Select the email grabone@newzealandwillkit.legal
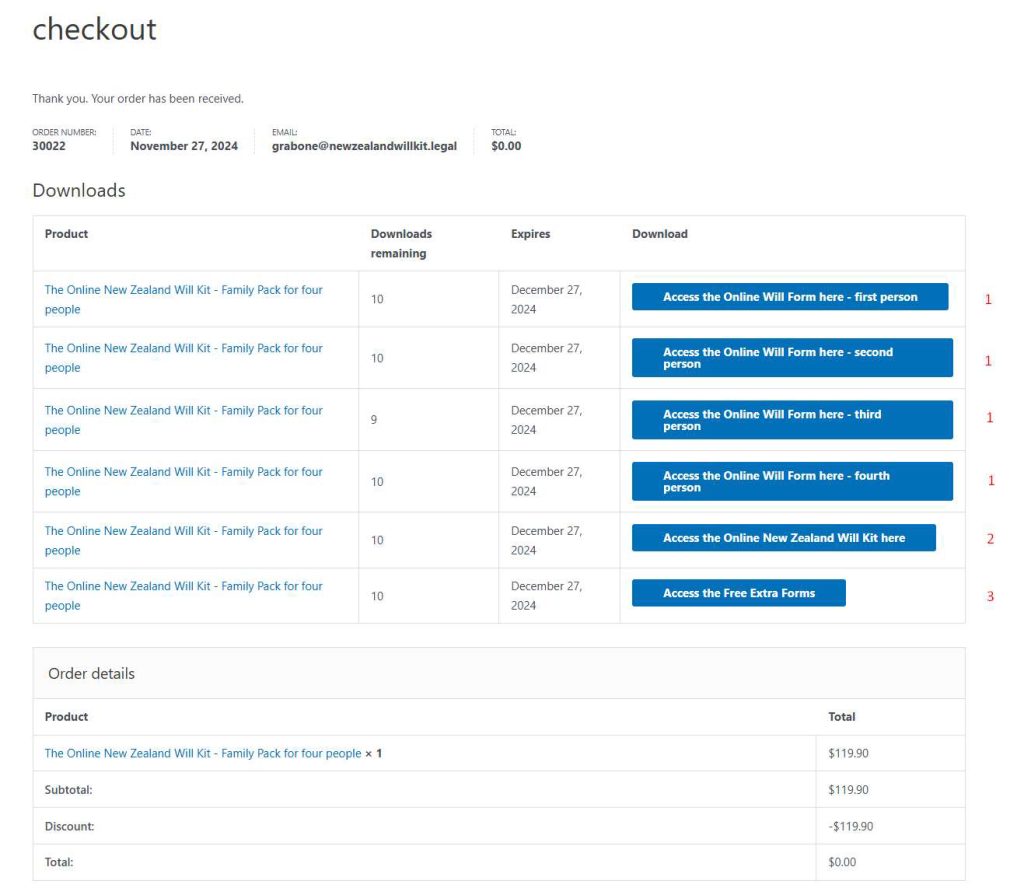This screenshot has width=1024, height=895. 364,146
